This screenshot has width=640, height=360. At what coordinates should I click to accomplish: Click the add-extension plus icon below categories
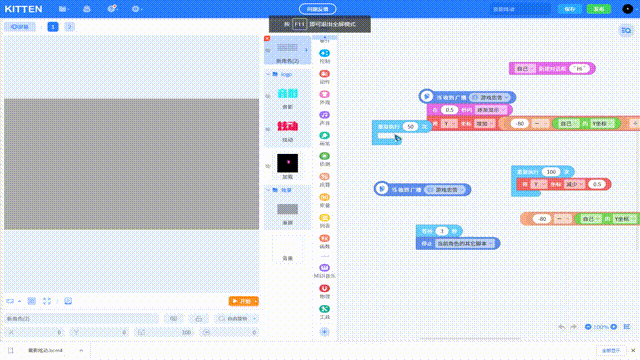[324, 332]
